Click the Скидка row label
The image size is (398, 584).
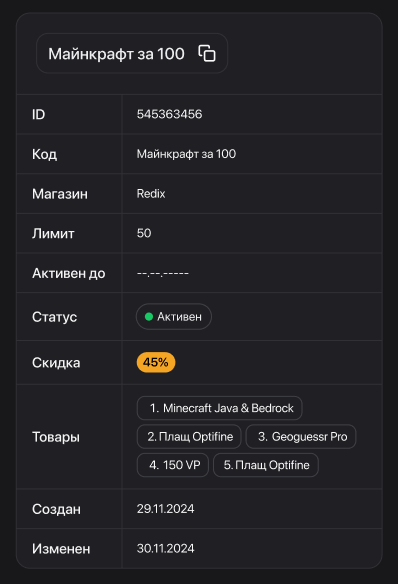click(56, 362)
